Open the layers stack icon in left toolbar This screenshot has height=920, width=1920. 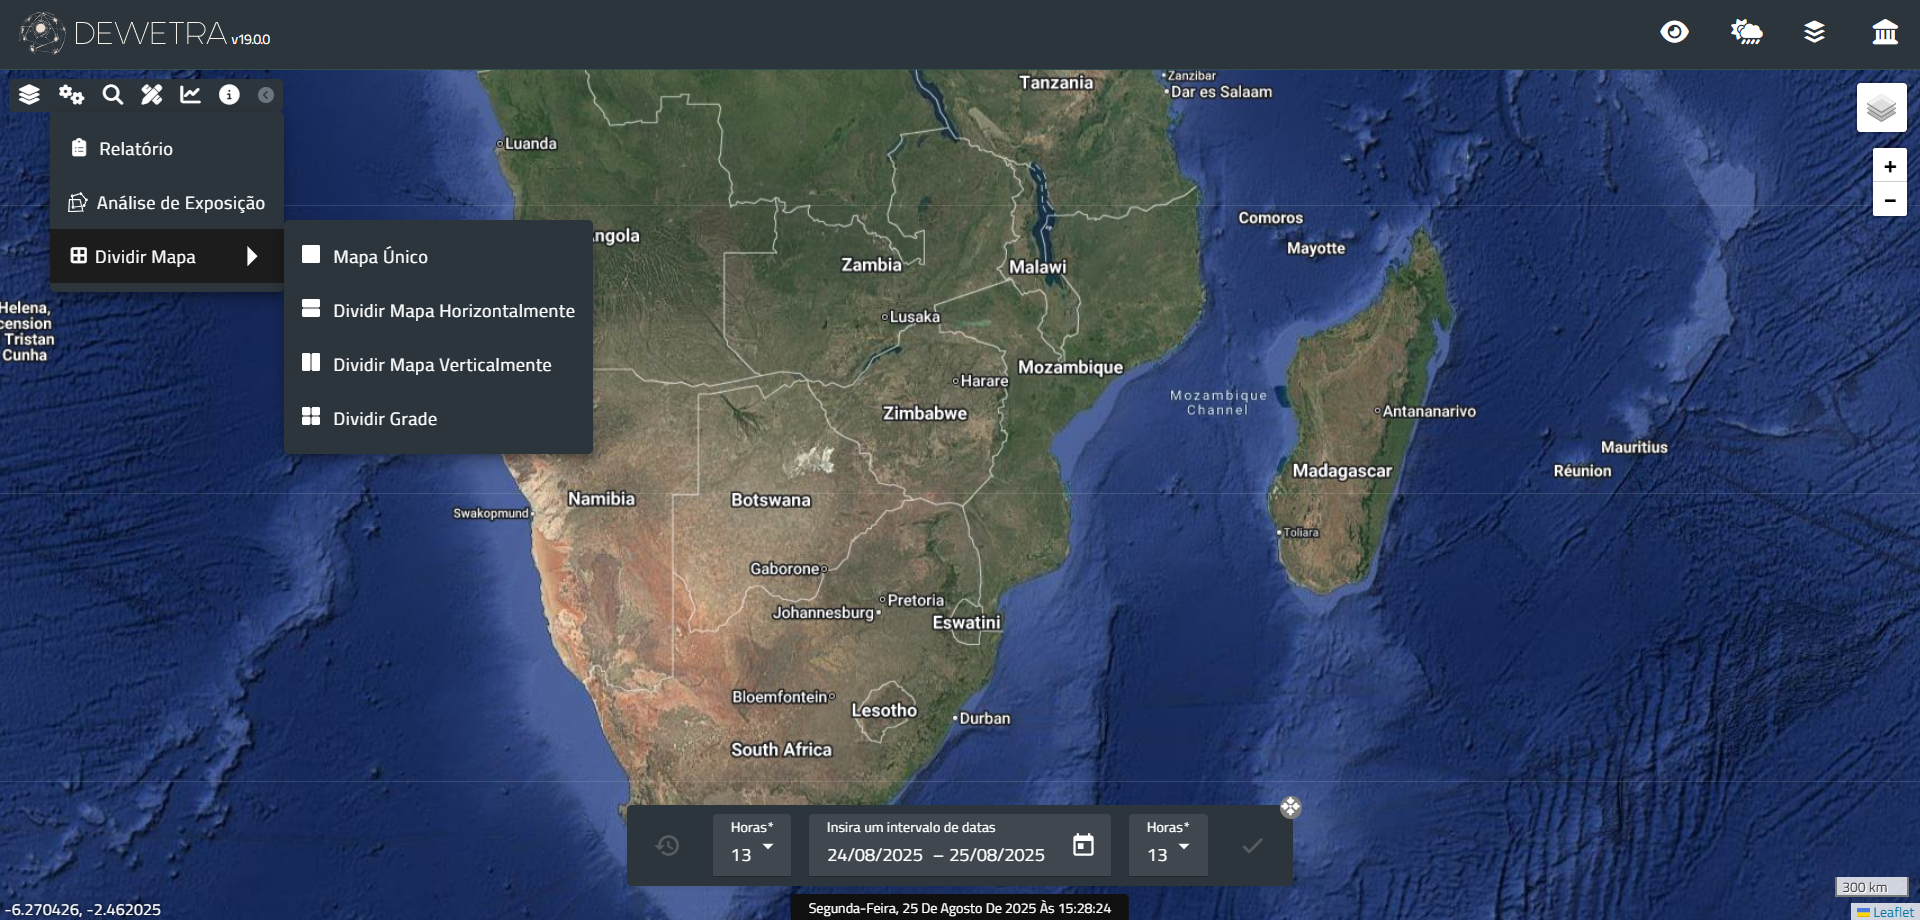29,95
